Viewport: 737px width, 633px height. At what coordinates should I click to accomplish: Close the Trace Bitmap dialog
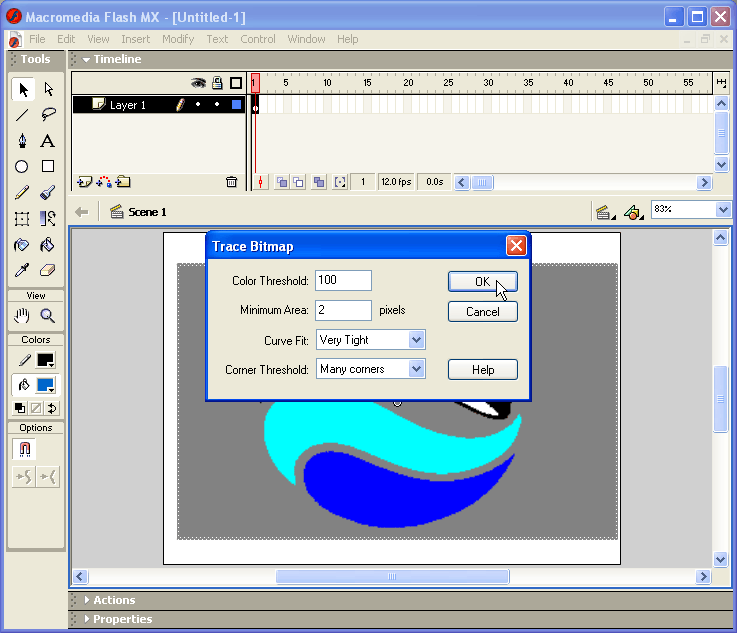pyautogui.click(x=516, y=246)
